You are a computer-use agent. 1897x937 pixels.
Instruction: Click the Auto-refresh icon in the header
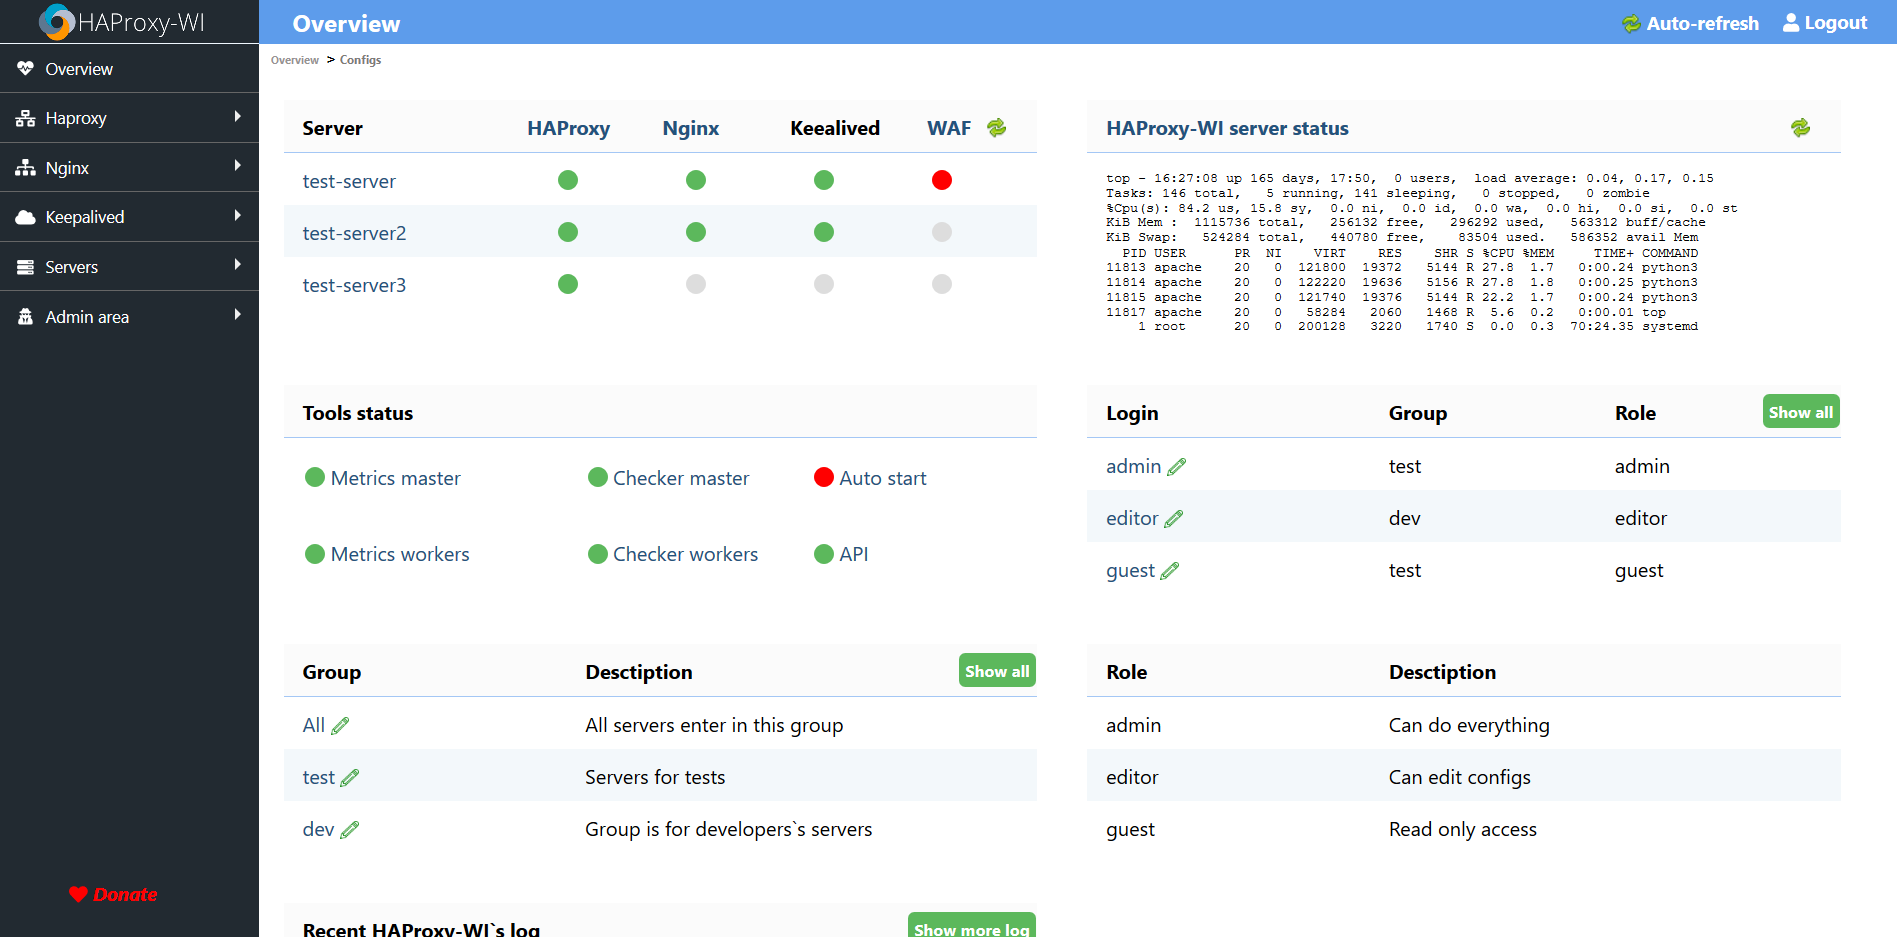coord(1630,22)
